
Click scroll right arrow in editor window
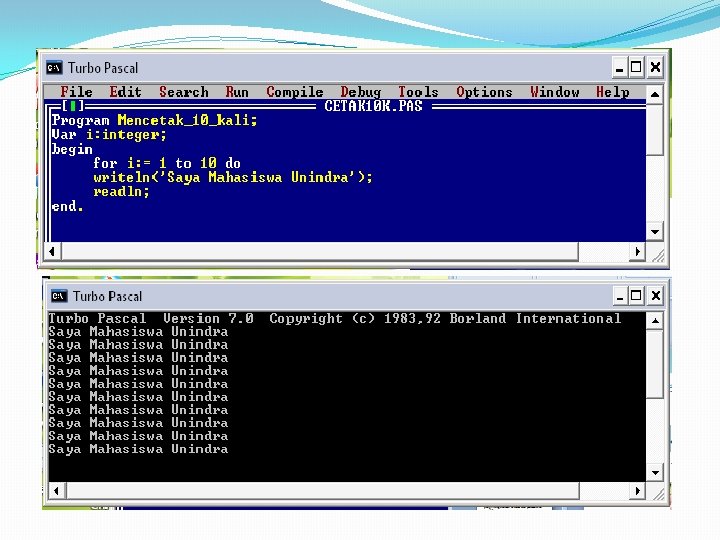click(x=637, y=252)
